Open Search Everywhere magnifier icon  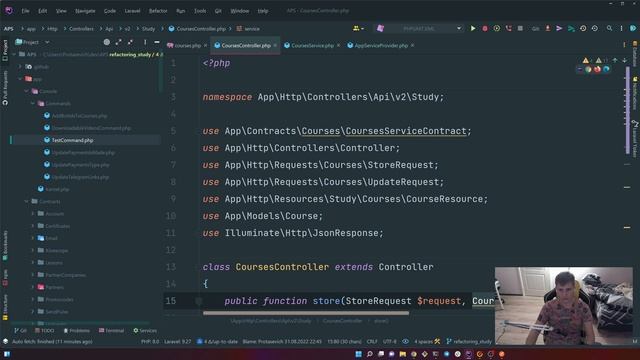coord(609,29)
